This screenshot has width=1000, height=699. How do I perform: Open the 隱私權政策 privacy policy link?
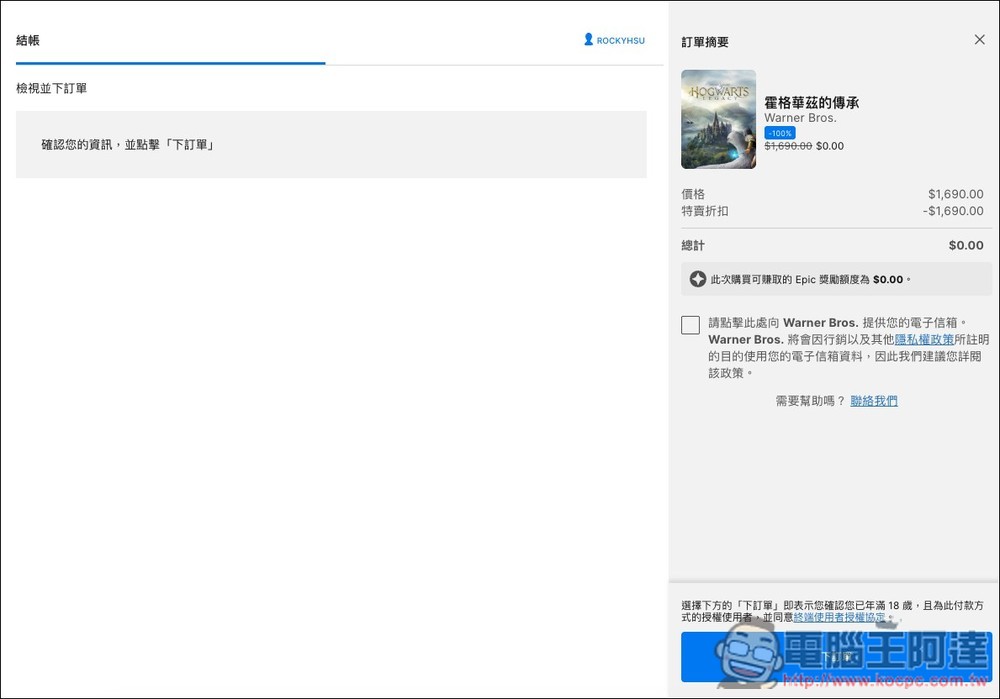click(x=924, y=340)
